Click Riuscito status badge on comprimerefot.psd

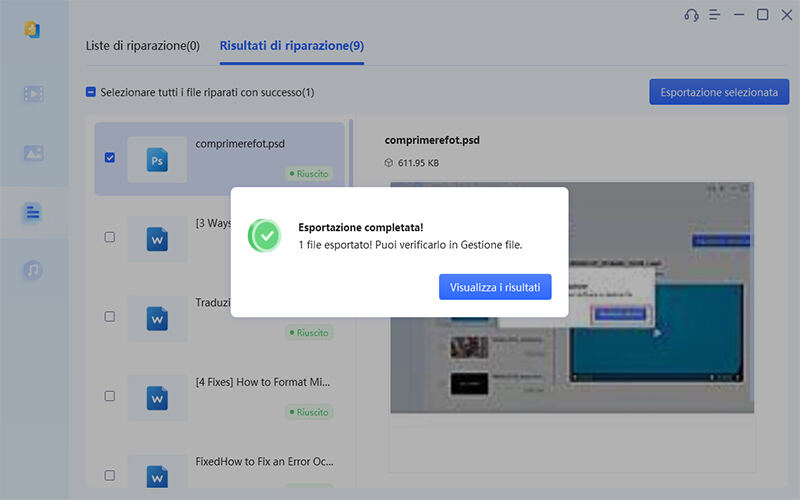309,173
